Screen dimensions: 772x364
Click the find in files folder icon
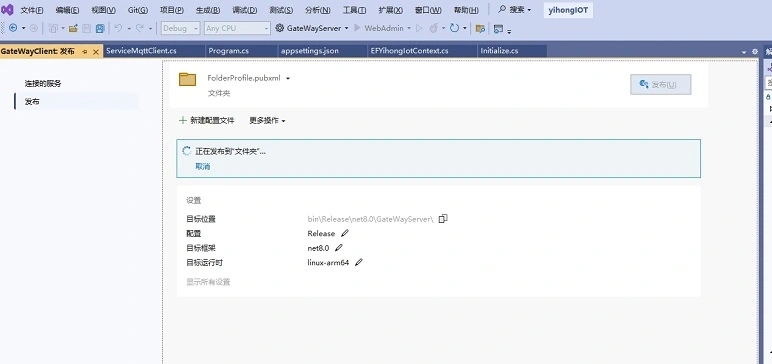480,29
